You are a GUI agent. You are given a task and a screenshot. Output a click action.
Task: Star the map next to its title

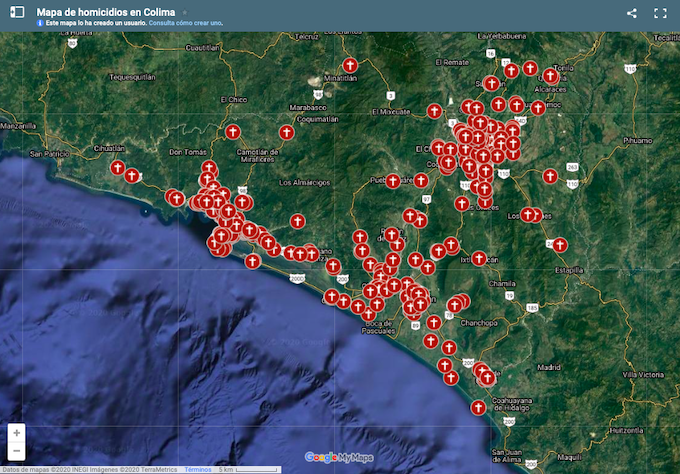click(x=184, y=12)
